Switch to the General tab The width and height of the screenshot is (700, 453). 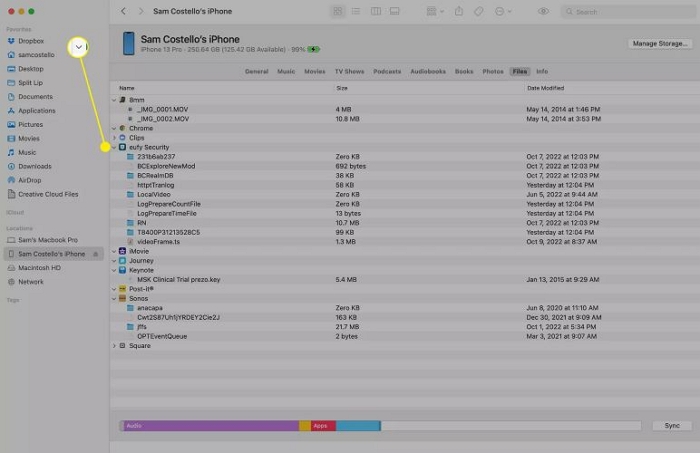(x=256, y=72)
